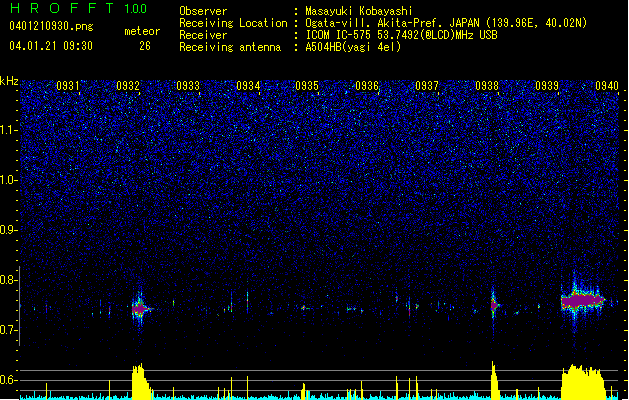
Task: Click the large meteor echo near 0939
Action: point(582,301)
